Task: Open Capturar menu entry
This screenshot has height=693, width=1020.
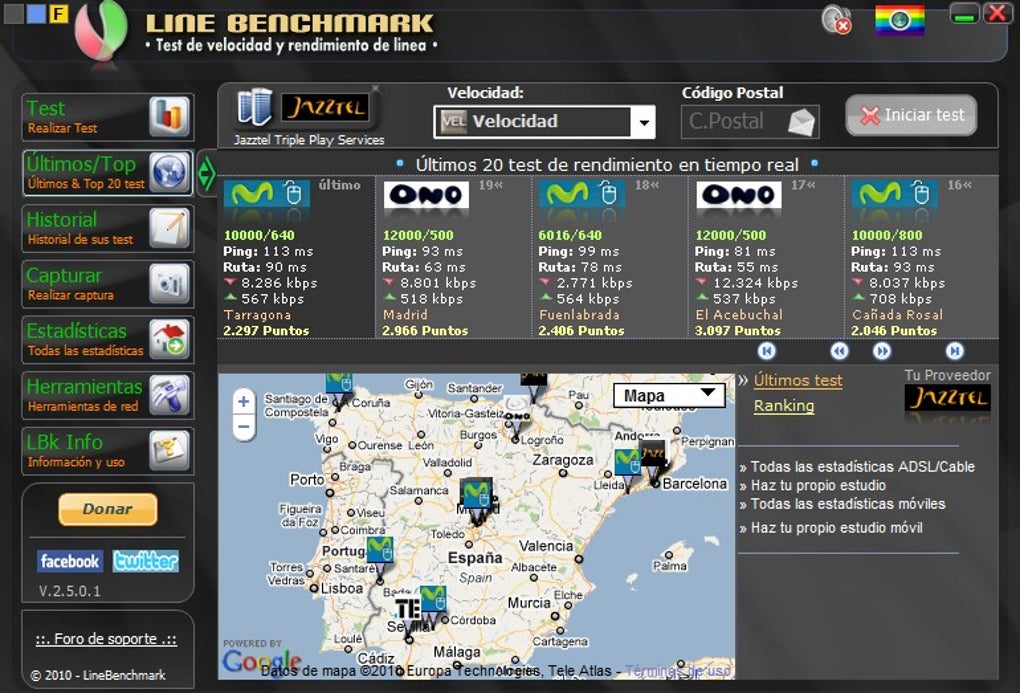Action: point(107,284)
